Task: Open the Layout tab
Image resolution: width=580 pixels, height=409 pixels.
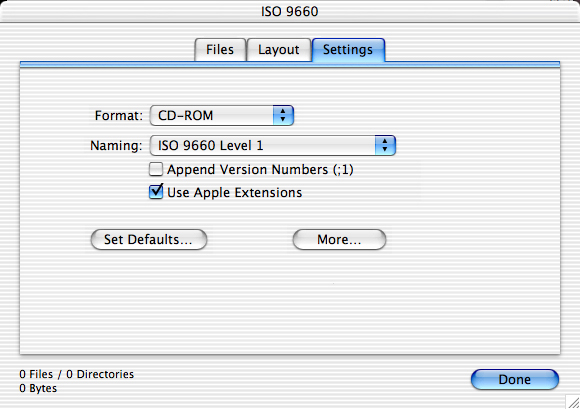Action: pyautogui.click(x=279, y=50)
